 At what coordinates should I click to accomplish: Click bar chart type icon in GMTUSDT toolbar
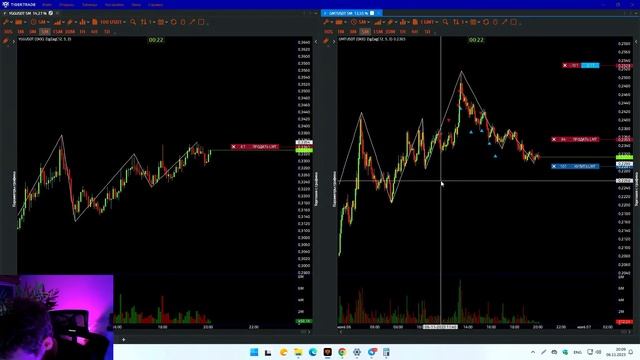pyautogui.click(x=378, y=22)
